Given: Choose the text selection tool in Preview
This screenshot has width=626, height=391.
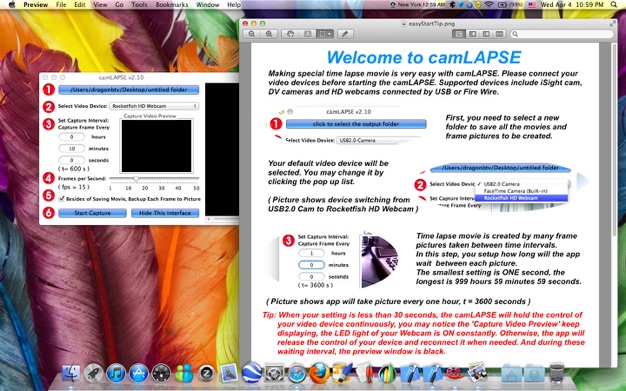Looking at the screenshot, I should (x=307, y=34).
